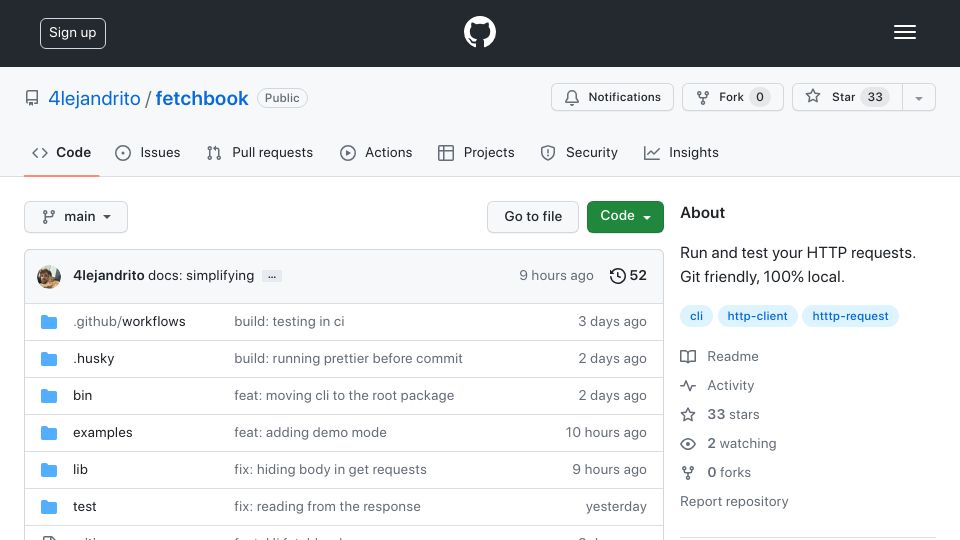Click the repository book icon beside 4lejandrito

(x=32, y=98)
